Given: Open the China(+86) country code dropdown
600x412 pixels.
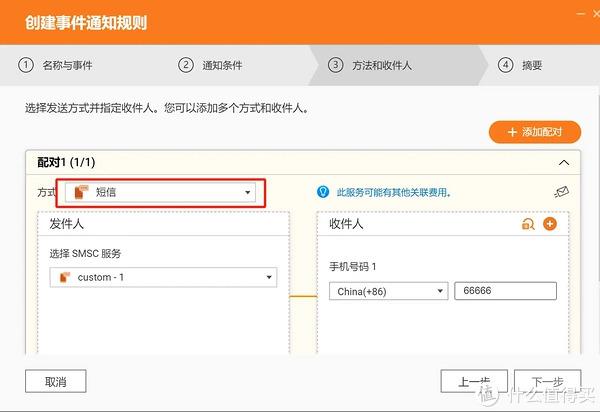Looking at the screenshot, I should [x=387, y=291].
